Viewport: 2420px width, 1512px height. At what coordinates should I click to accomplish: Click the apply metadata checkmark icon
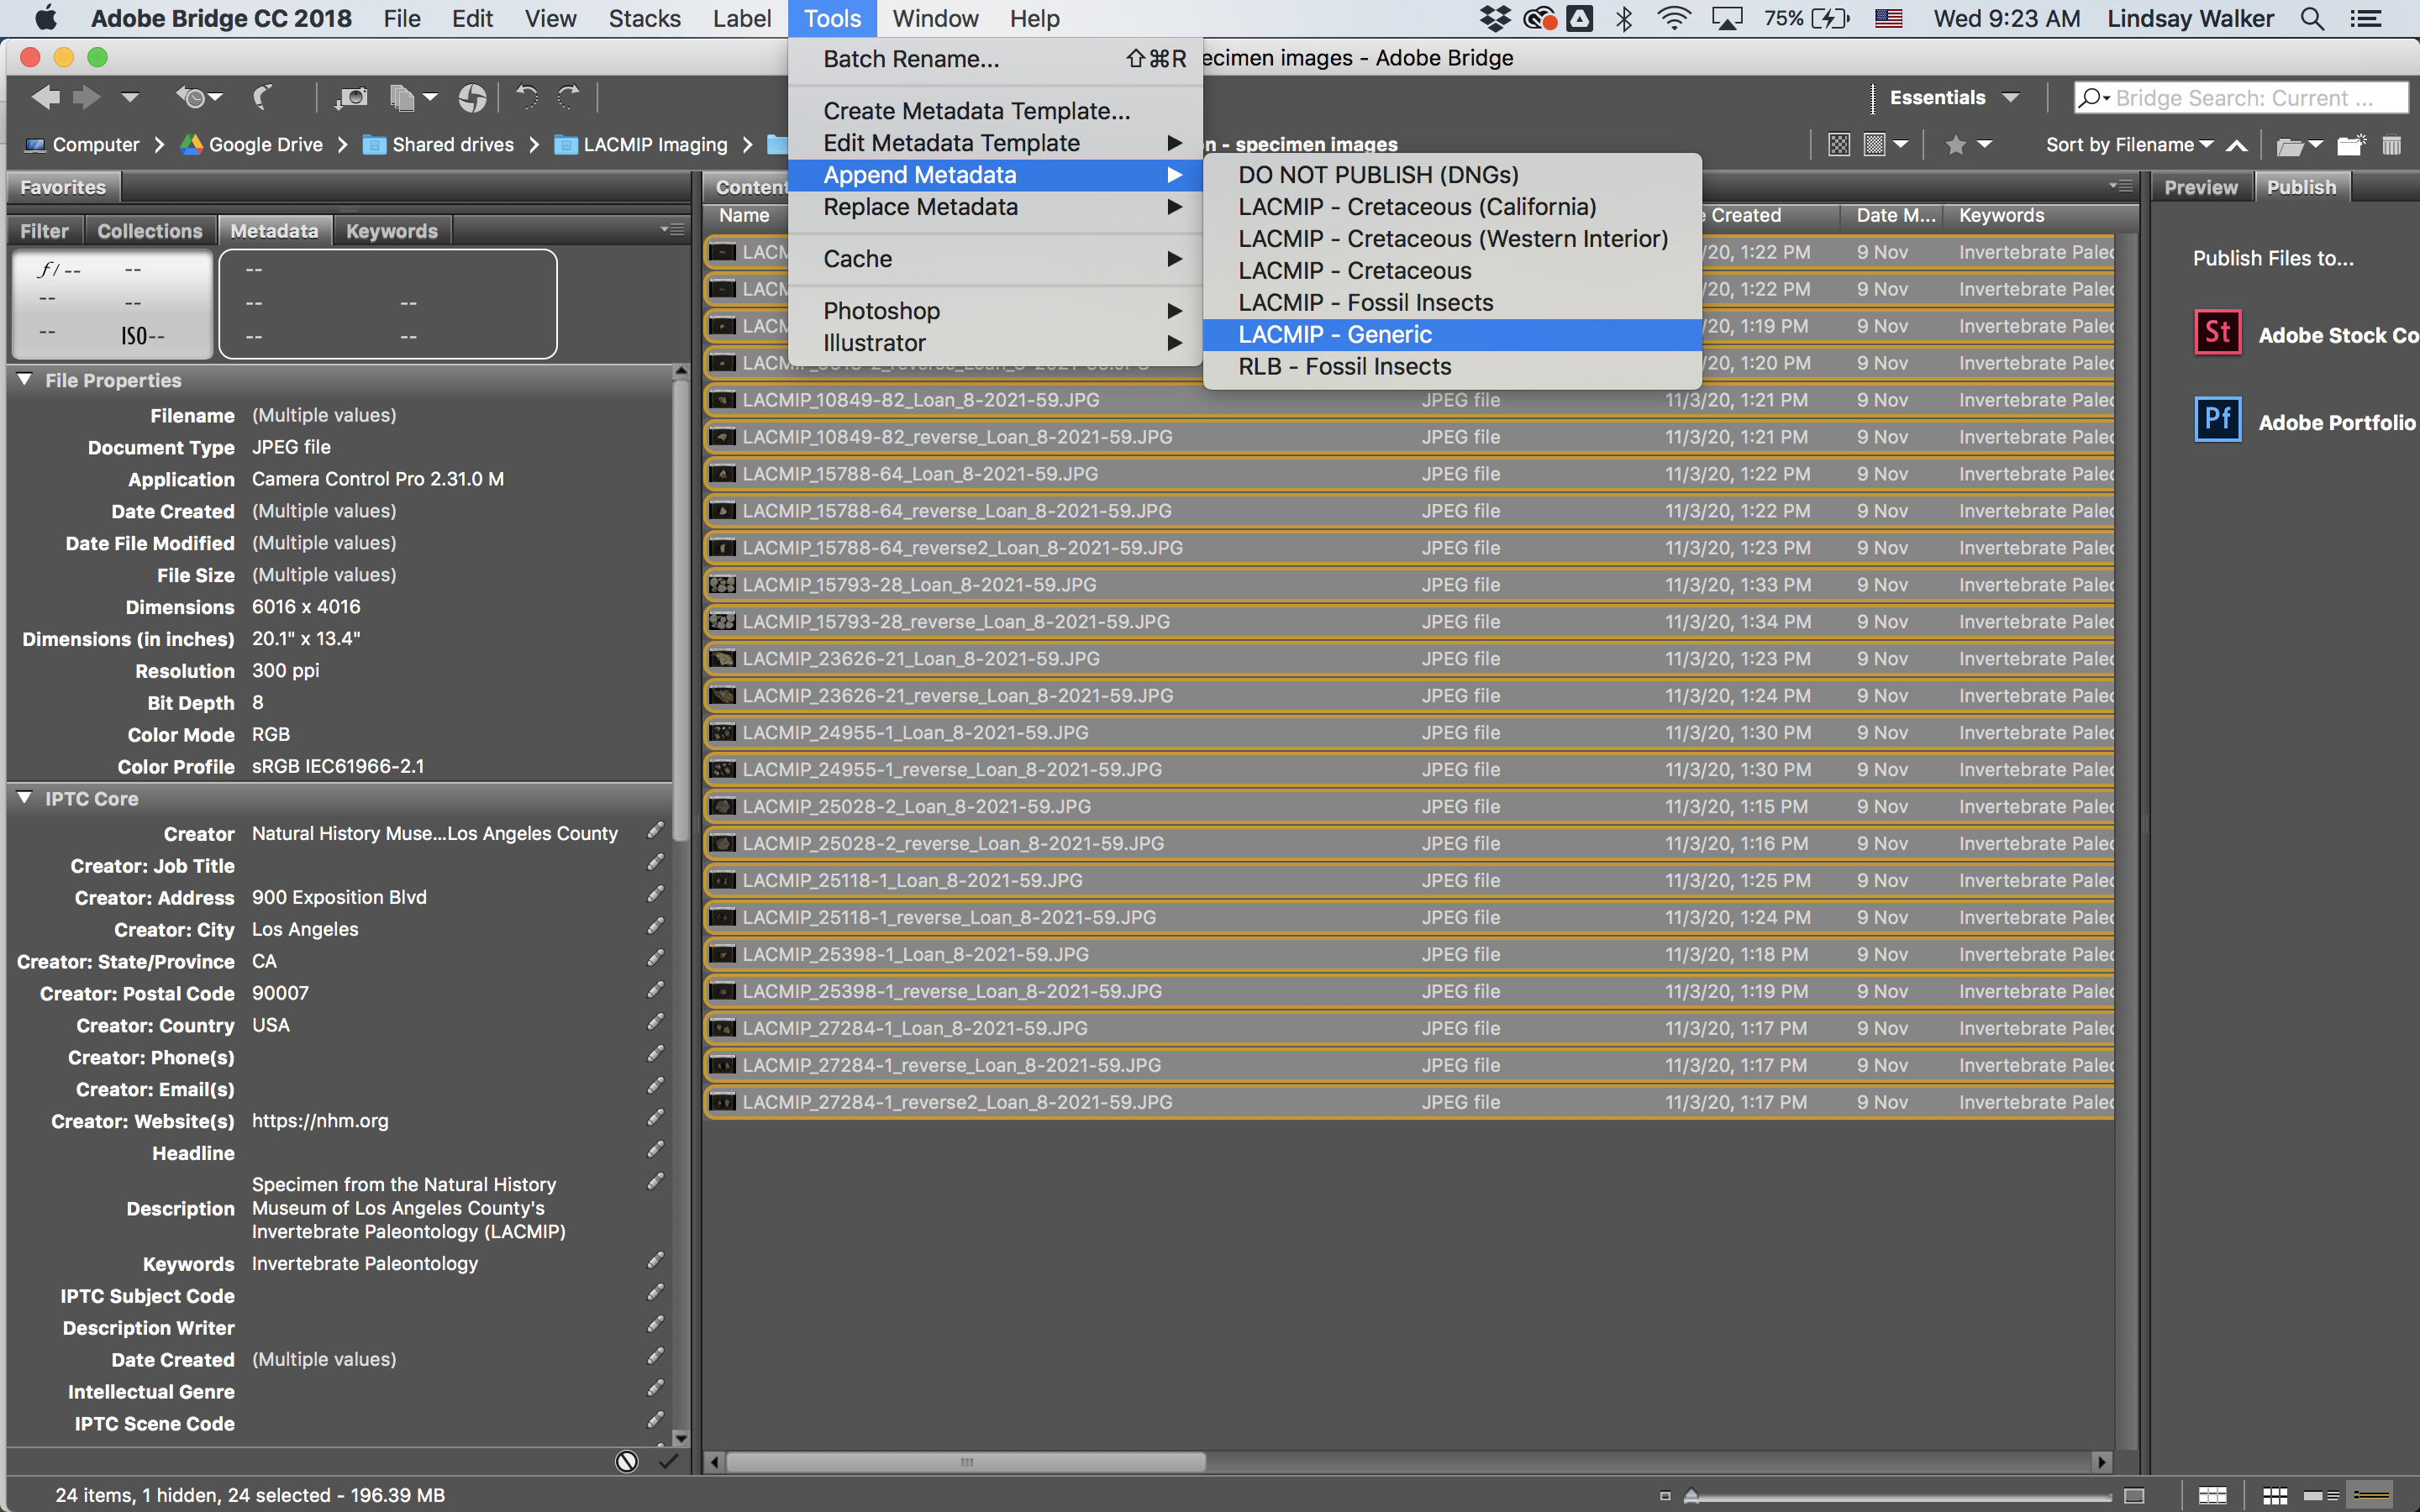coord(669,1461)
